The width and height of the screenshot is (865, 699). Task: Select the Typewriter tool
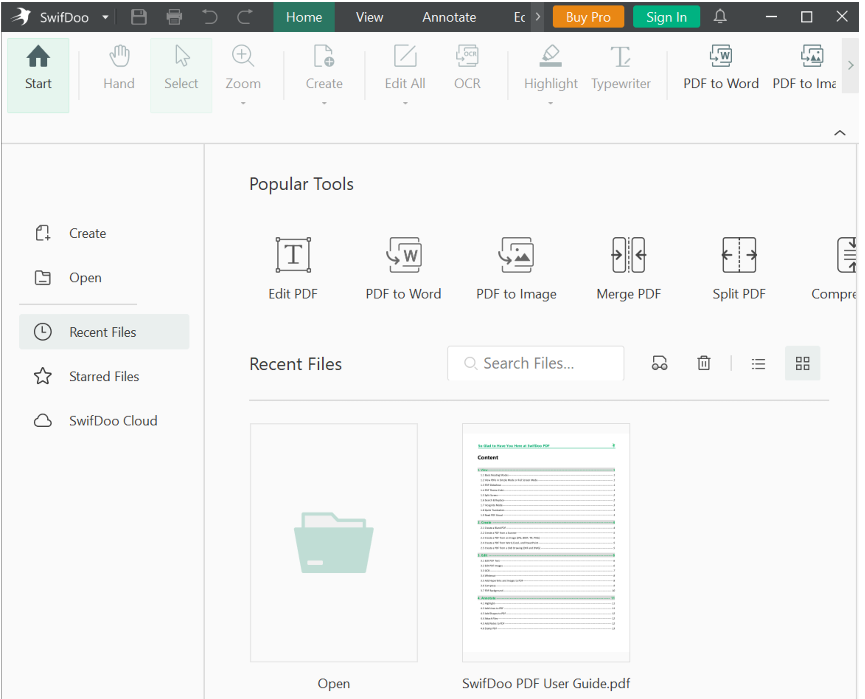click(x=621, y=68)
